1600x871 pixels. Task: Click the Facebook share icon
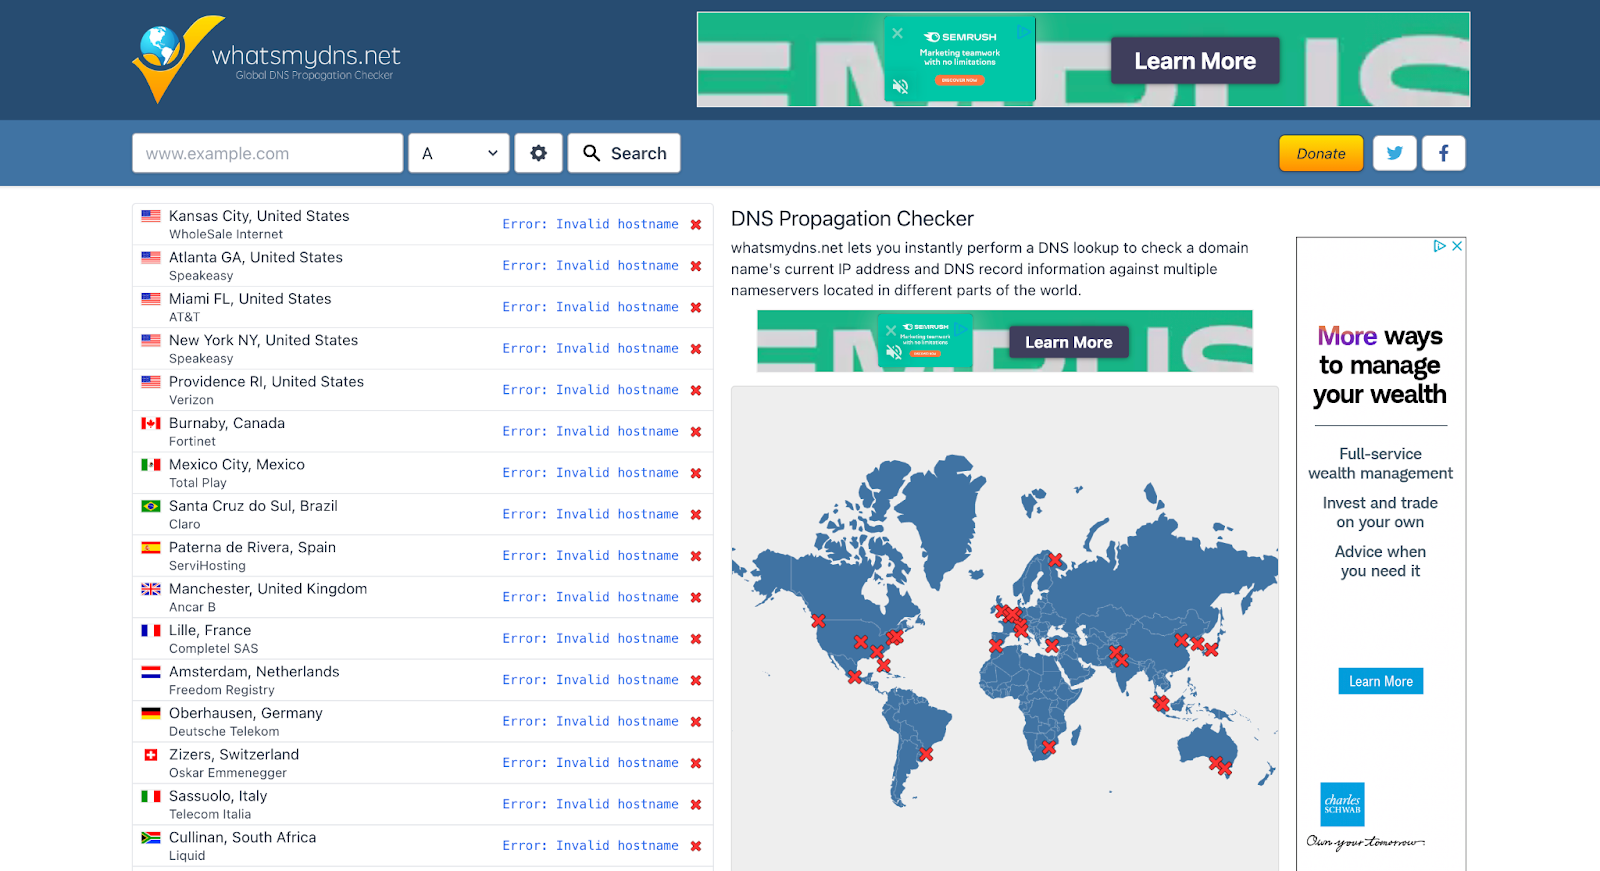coord(1443,153)
